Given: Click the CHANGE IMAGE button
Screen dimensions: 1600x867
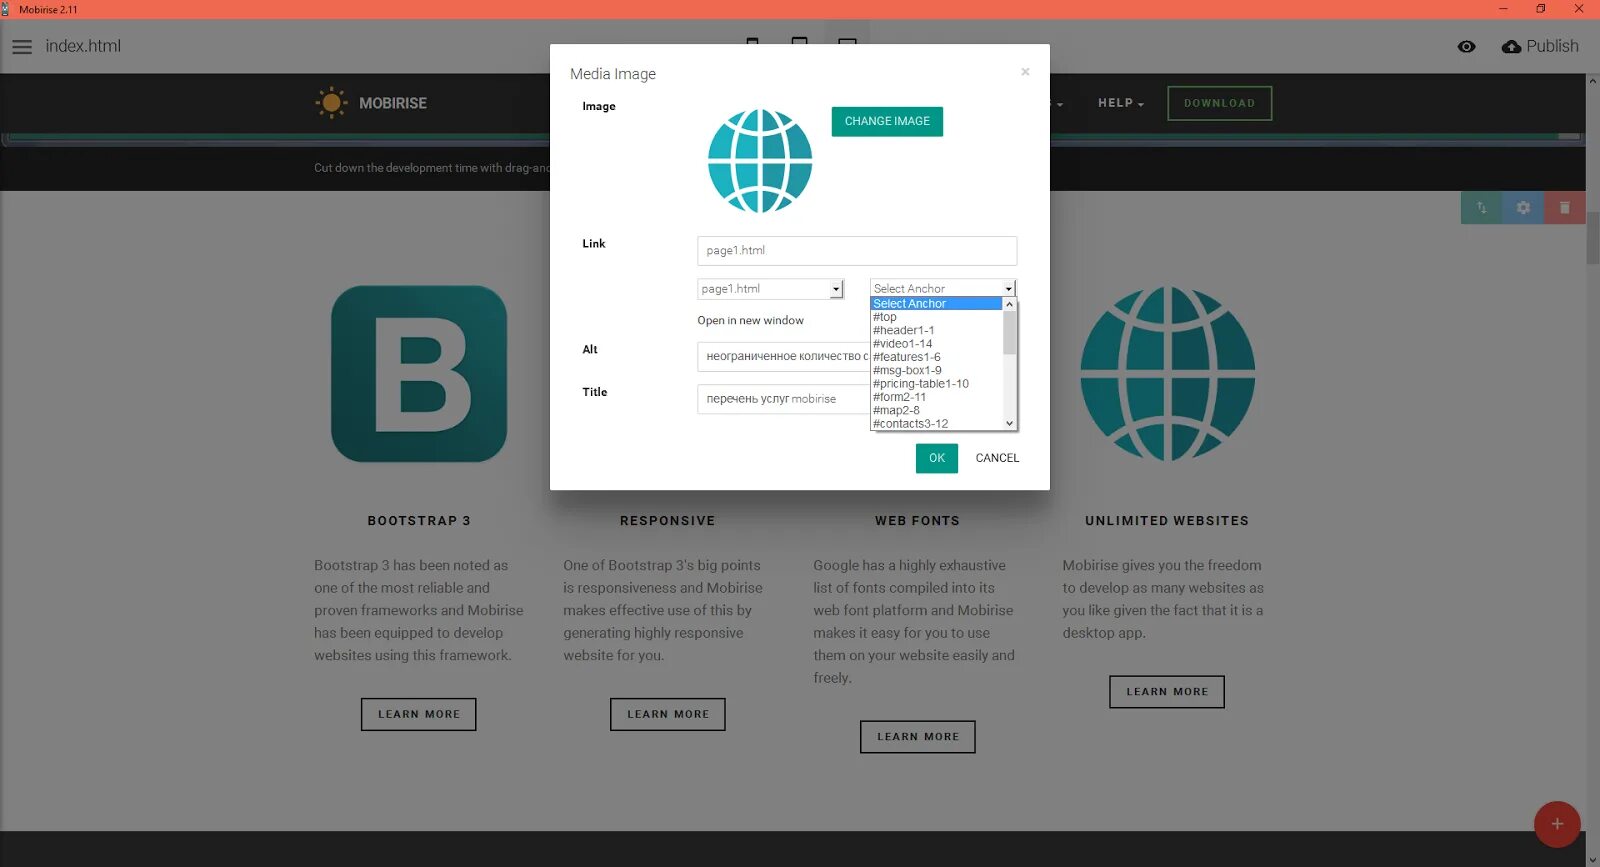Looking at the screenshot, I should 887,121.
